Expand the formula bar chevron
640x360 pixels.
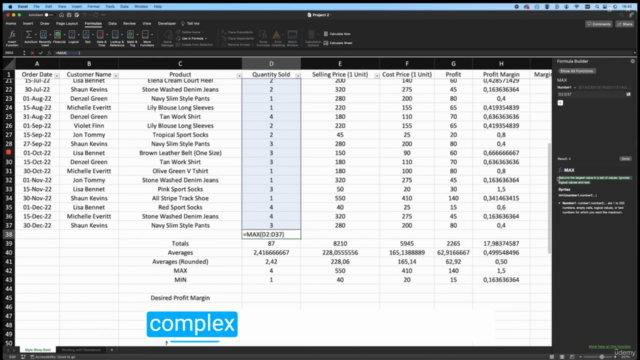[635, 53]
